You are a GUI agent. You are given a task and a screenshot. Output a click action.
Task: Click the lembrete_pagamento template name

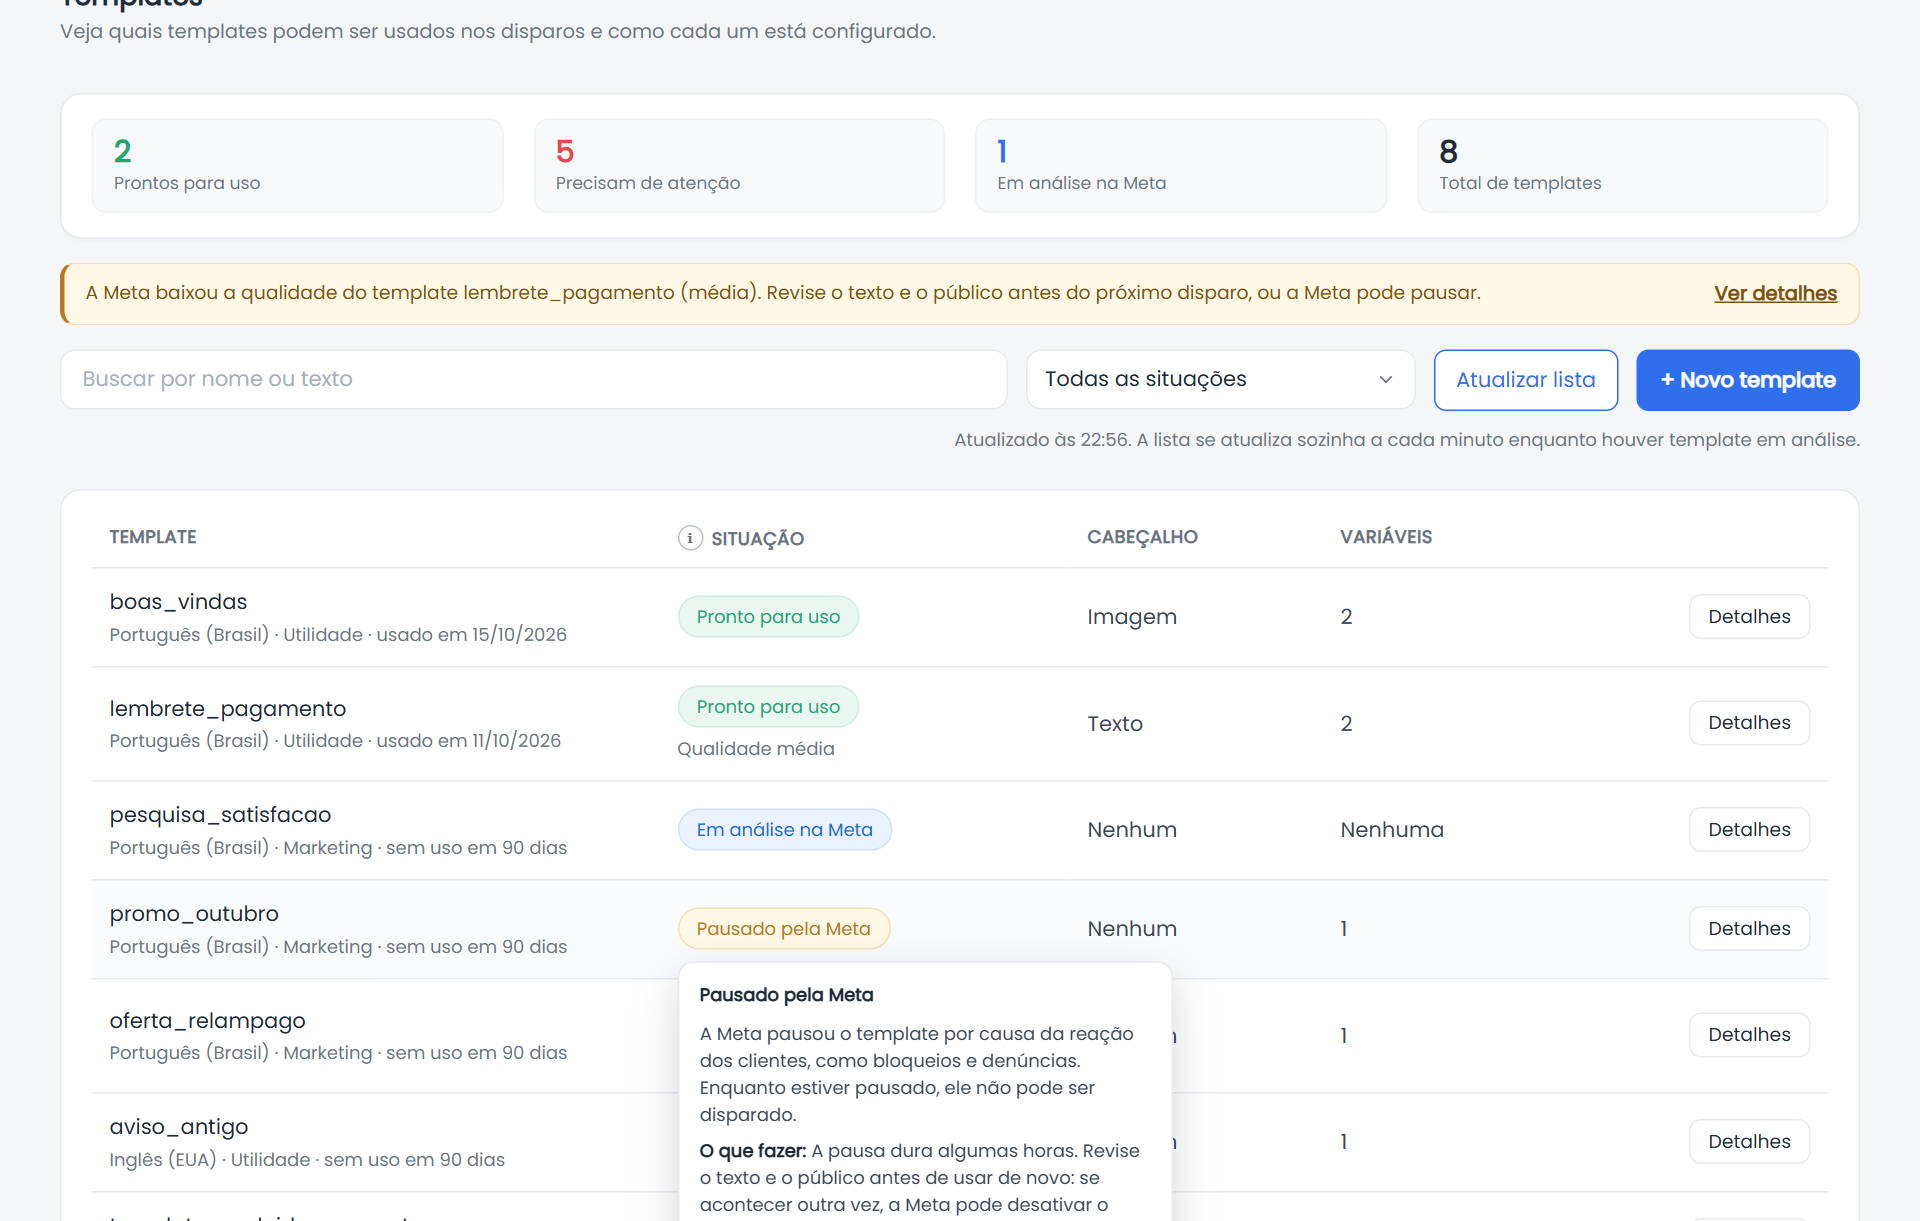click(x=227, y=708)
